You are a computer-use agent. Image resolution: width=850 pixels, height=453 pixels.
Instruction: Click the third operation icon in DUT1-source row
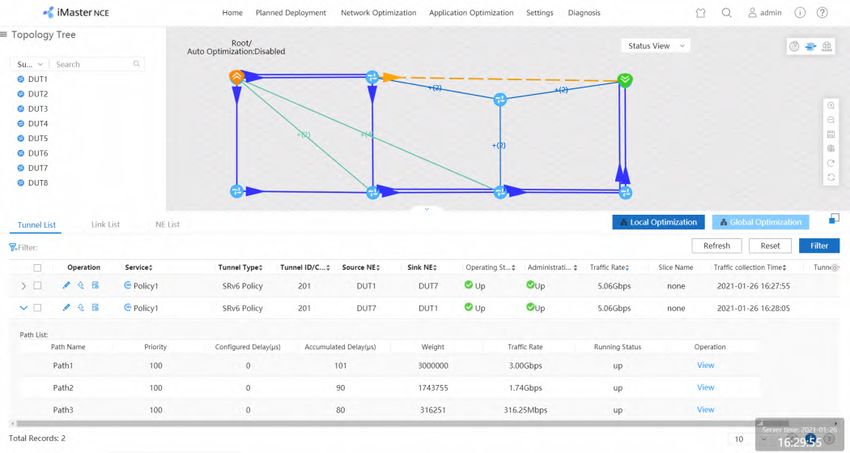tap(95, 285)
